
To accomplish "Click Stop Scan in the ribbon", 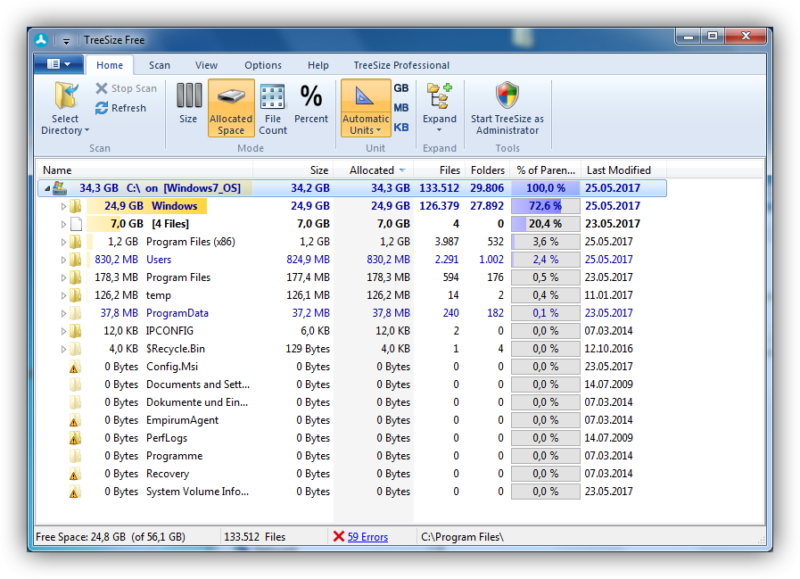I will click(126, 88).
